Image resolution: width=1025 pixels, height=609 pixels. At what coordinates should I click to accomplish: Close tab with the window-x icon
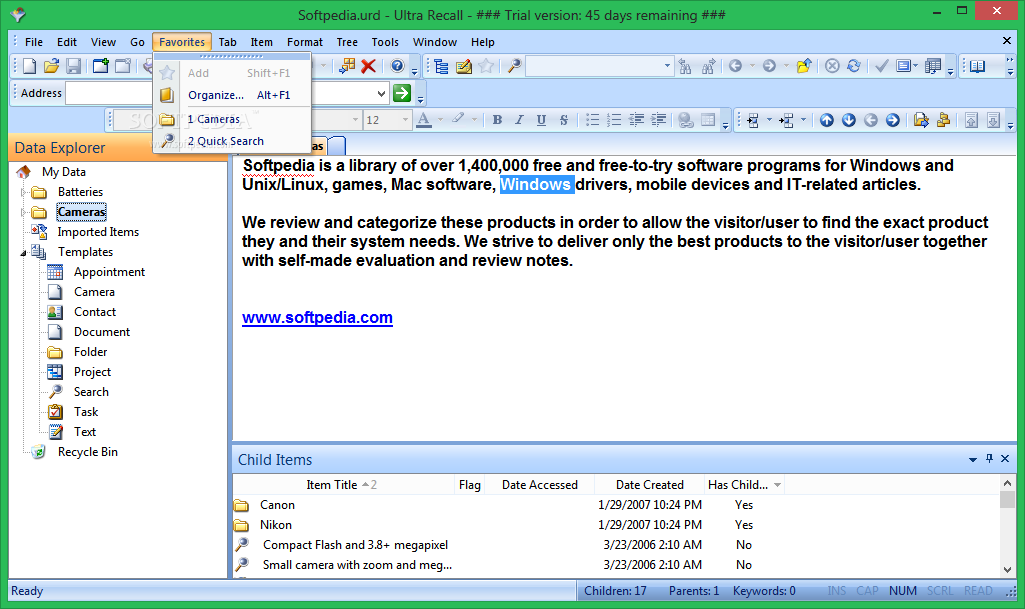123,66
